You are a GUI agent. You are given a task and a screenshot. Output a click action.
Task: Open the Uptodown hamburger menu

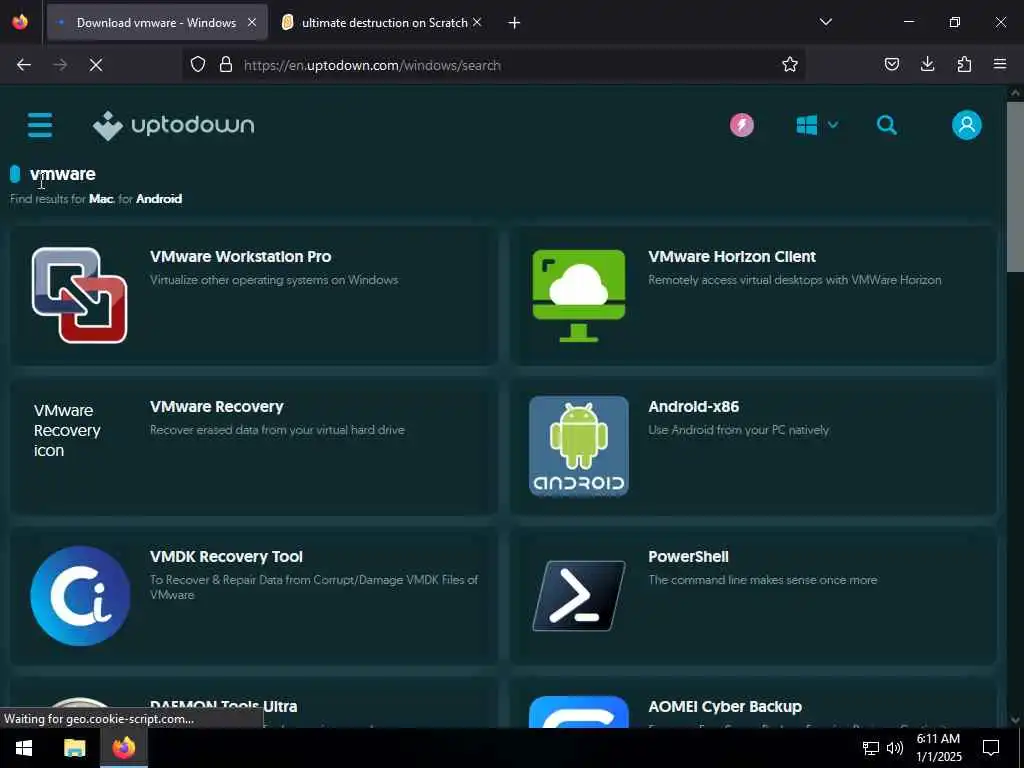point(40,125)
